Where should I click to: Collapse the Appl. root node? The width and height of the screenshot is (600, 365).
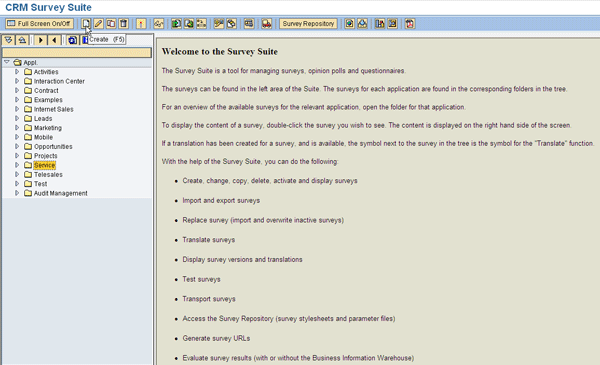point(7,62)
